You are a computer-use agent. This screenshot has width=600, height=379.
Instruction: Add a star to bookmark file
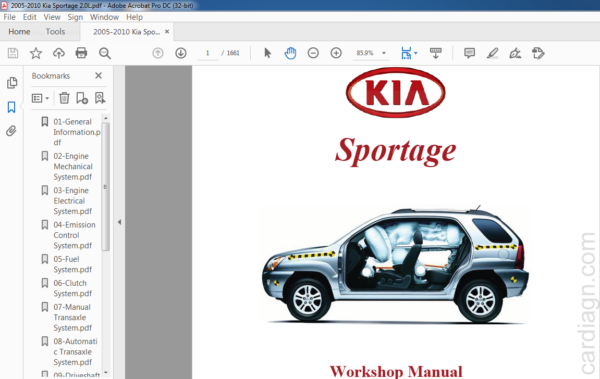[x=36, y=53]
